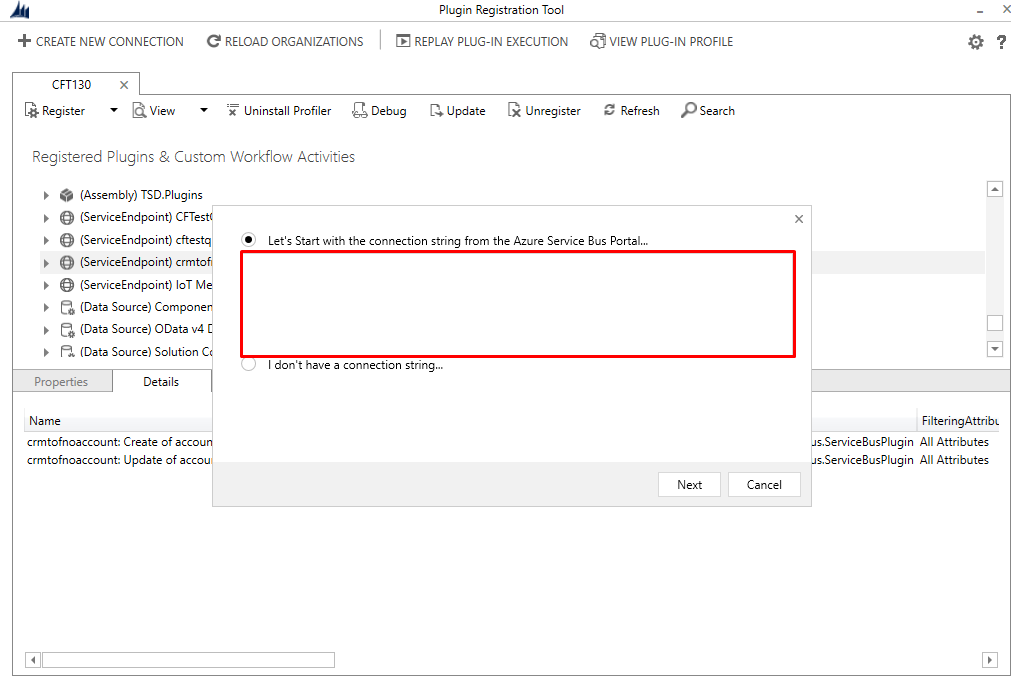1011x677 pixels.
Task: Click the Refresh arrows icon
Action: click(x=609, y=110)
